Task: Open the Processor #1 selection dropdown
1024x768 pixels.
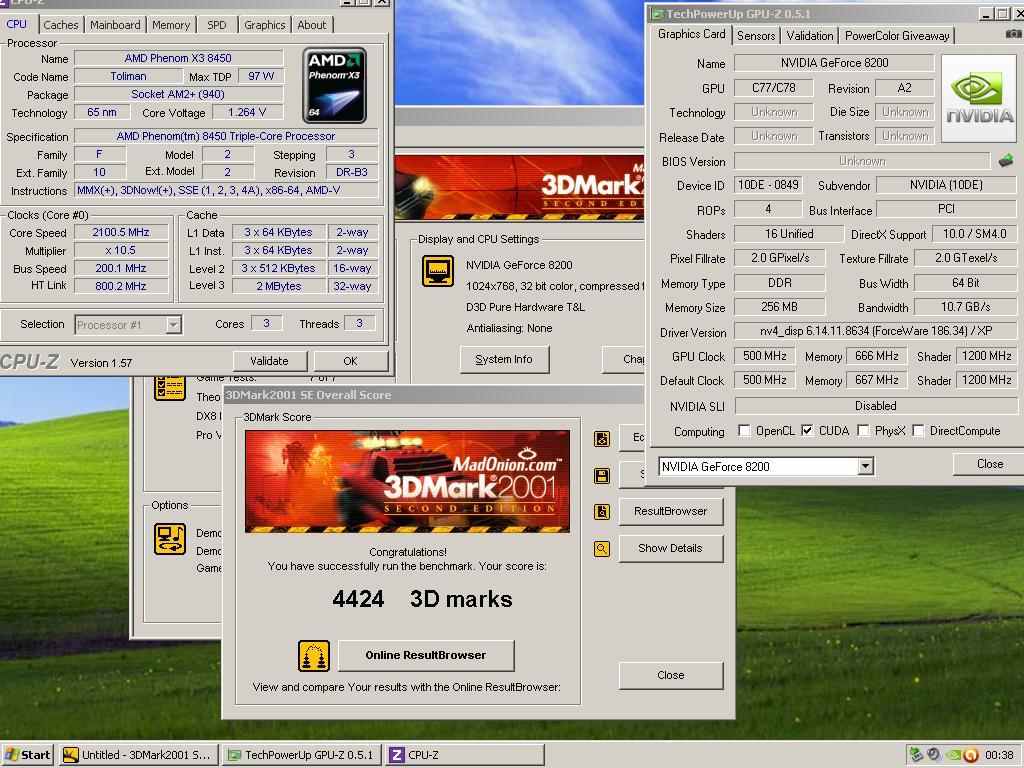Action: 173,325
